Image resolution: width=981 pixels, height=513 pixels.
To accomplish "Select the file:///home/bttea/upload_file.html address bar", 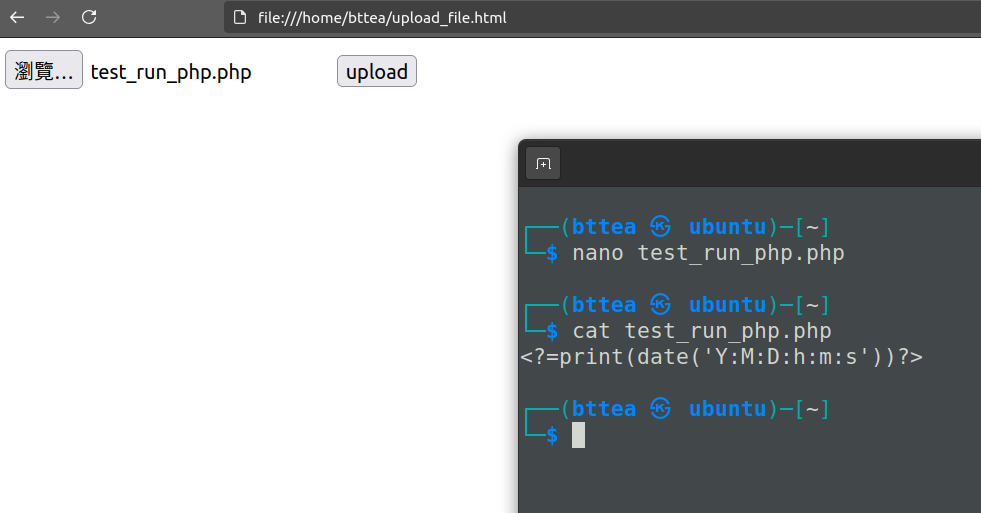I will point(602,18).
